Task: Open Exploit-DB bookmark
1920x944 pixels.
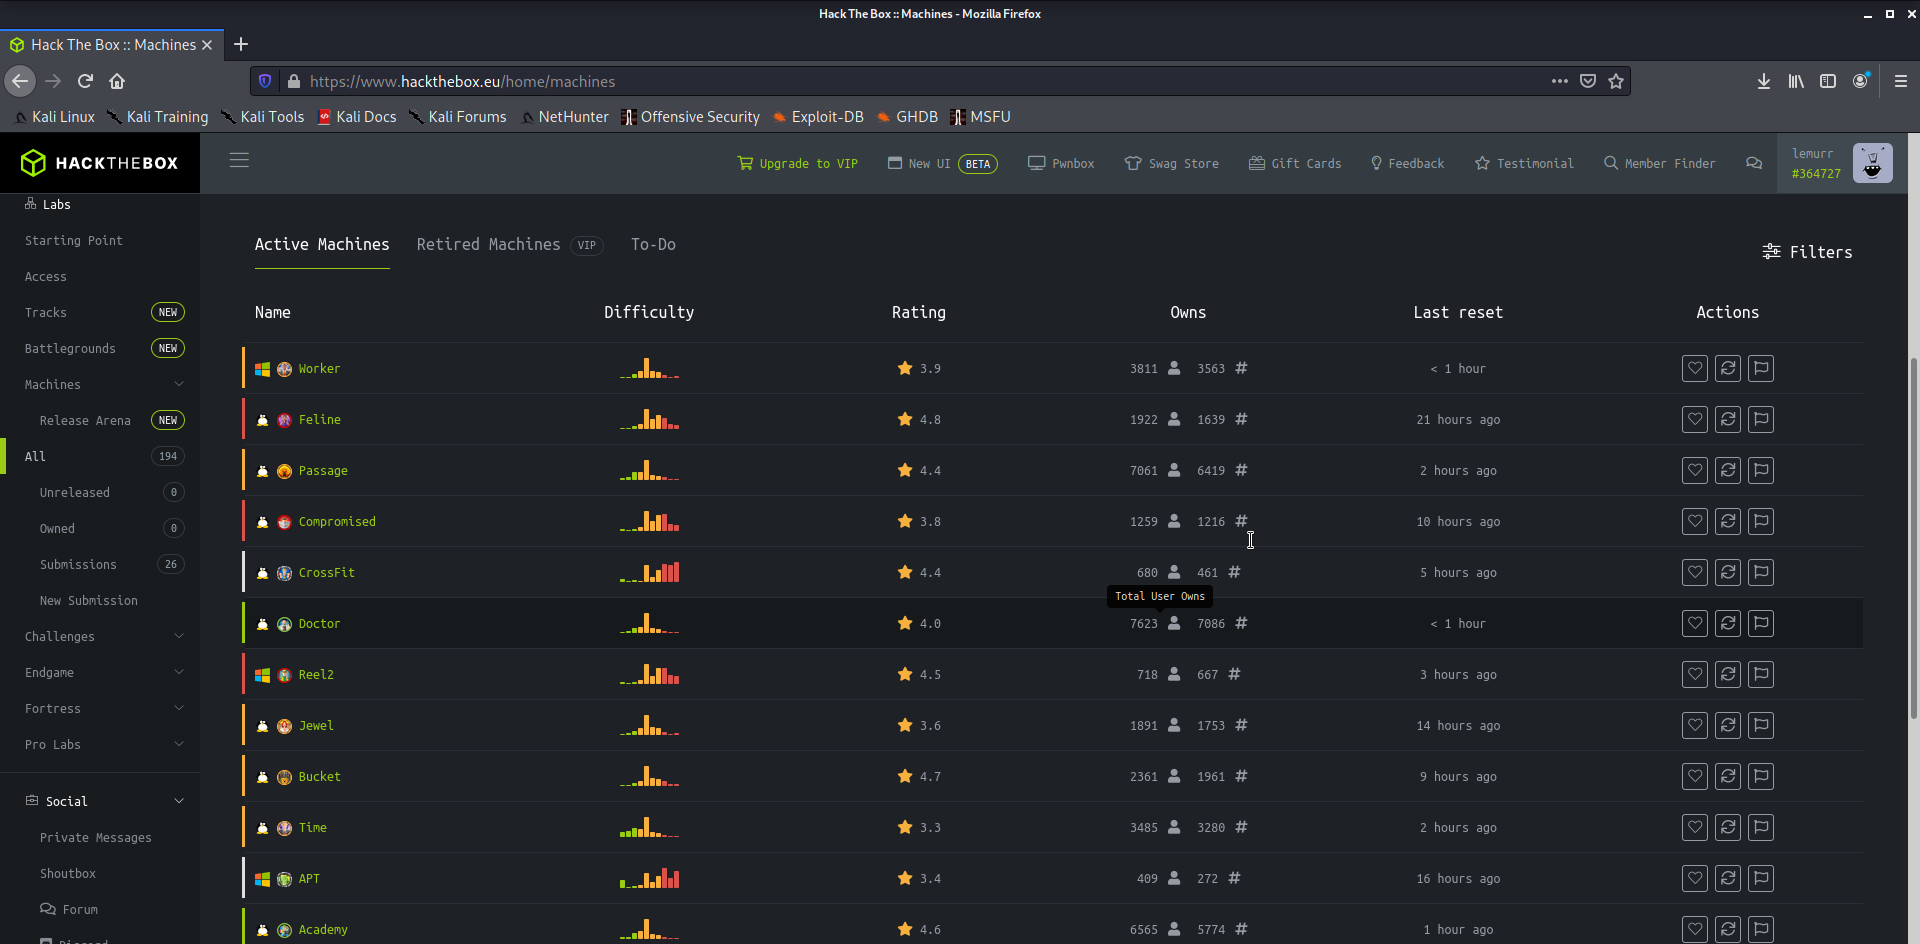Action: [x=818, y=117]
